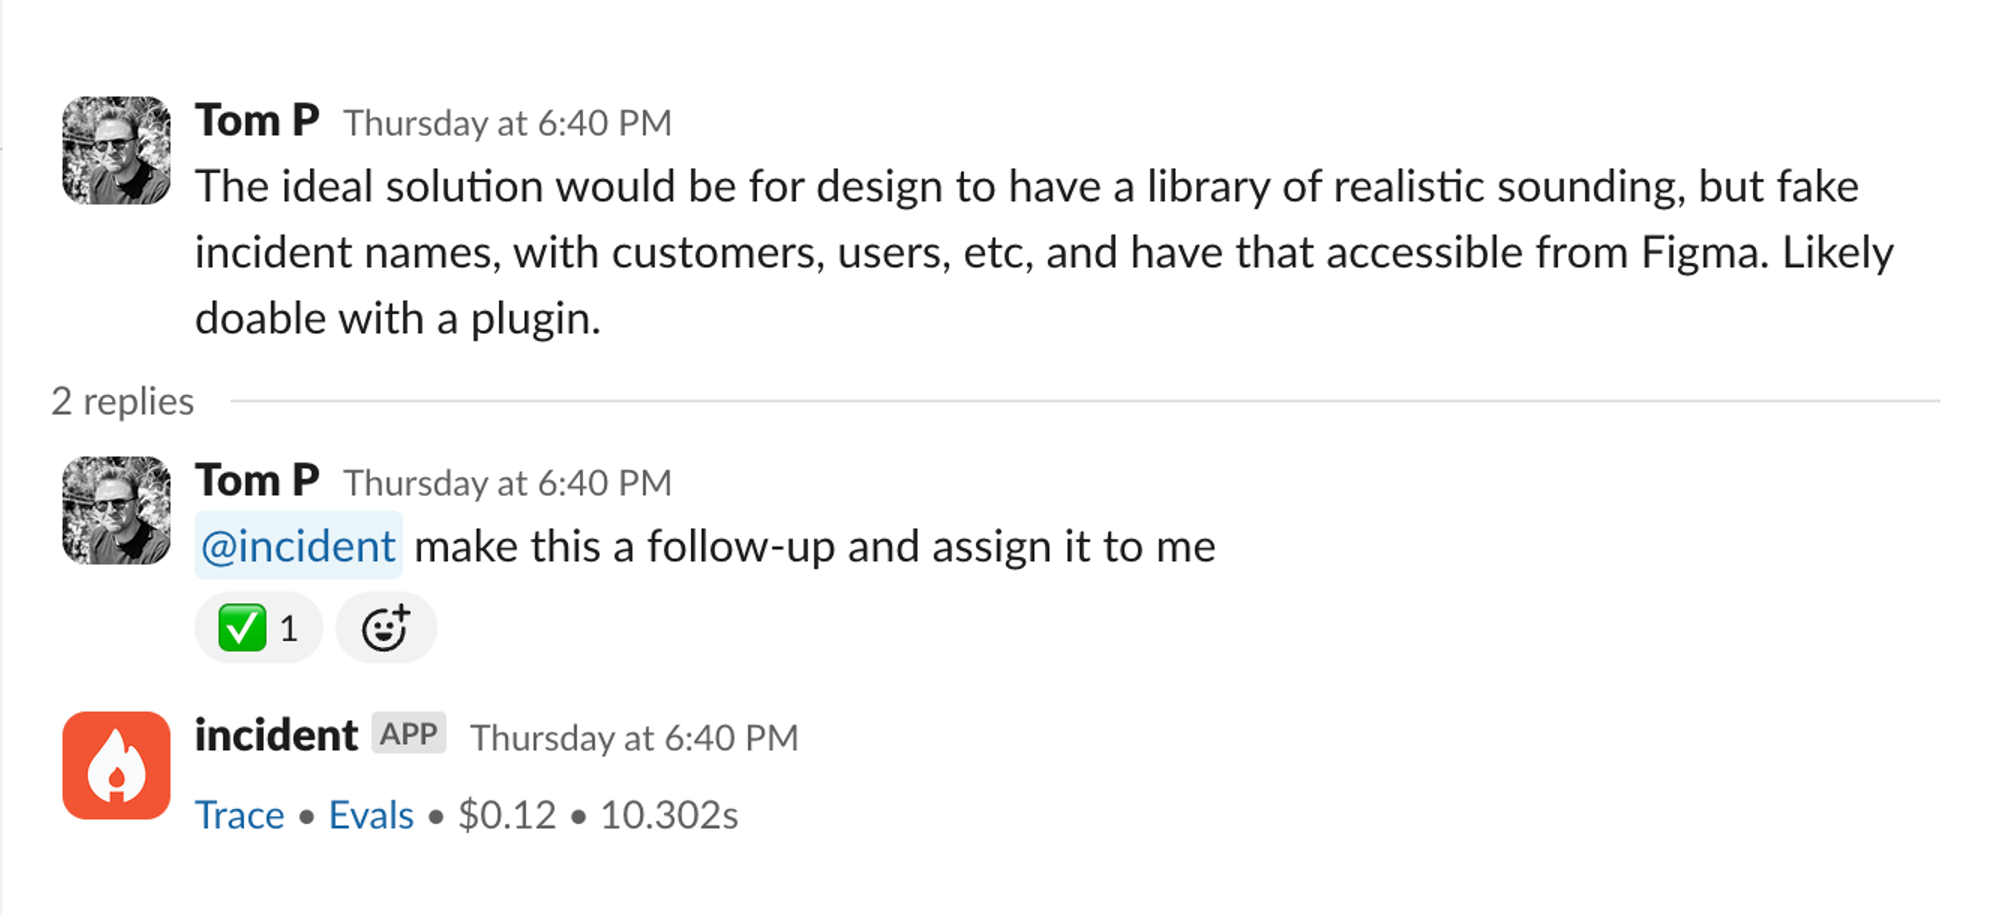Click the message text about Figma plugin

[x=1044, y=252]
